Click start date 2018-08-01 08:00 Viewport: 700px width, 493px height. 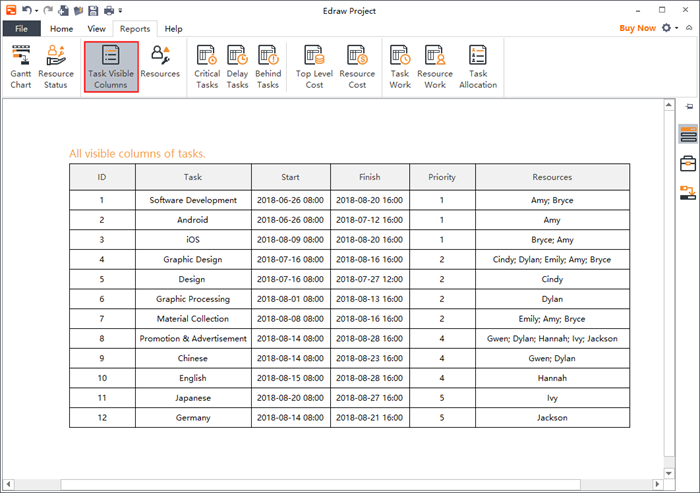pyautogui.click(x=290, y=299)
